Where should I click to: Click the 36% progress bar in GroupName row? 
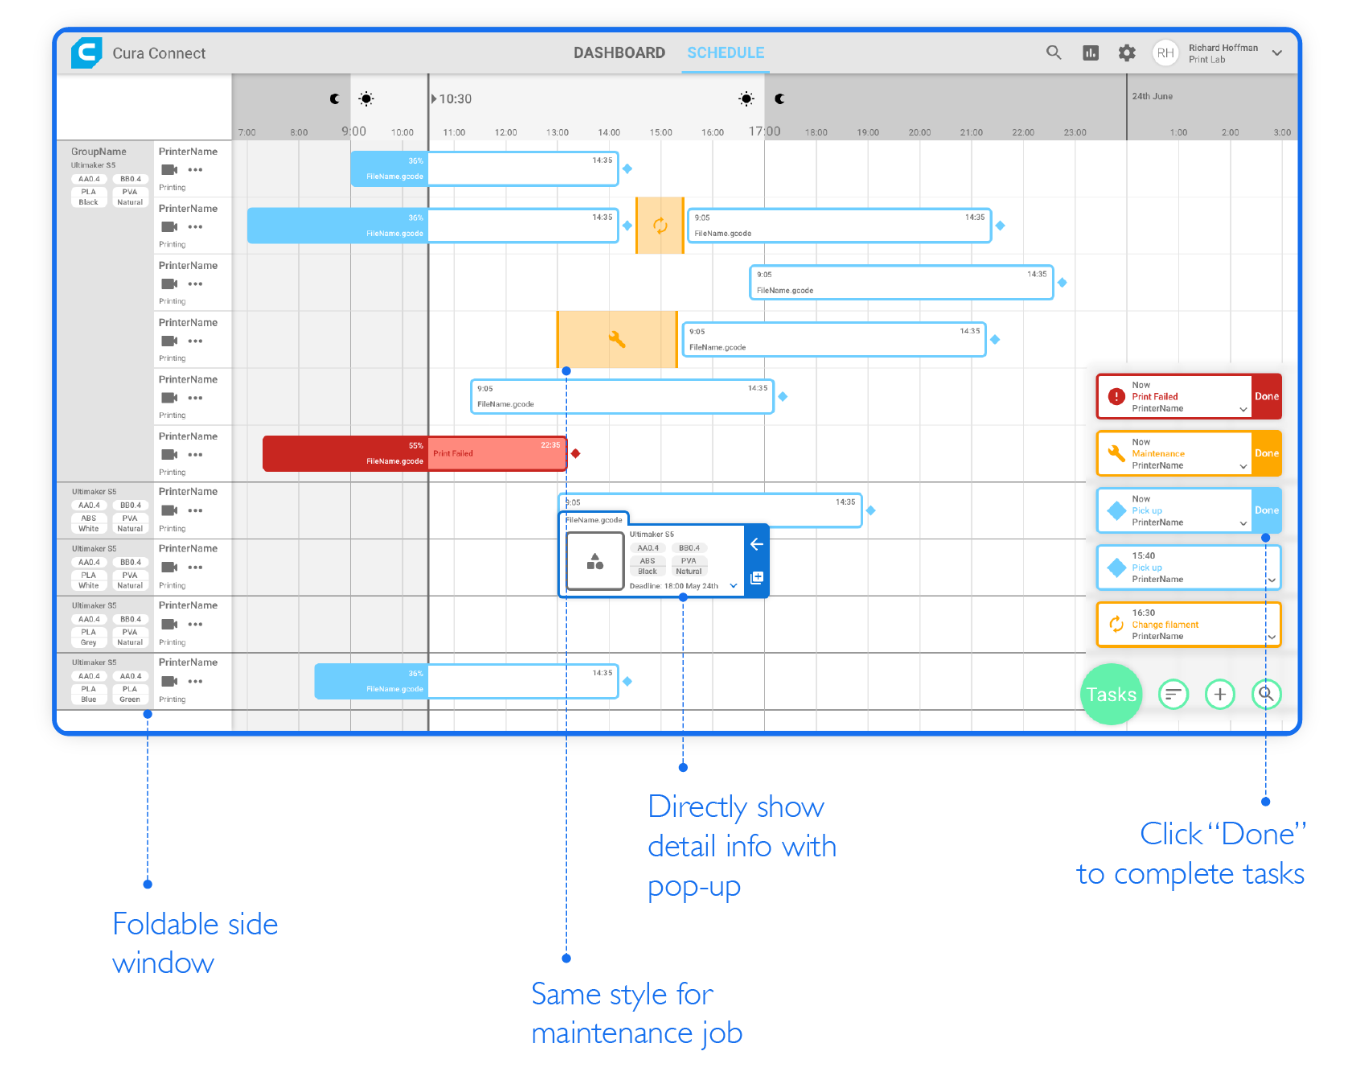pyautogui.click(x=390, y=169)
